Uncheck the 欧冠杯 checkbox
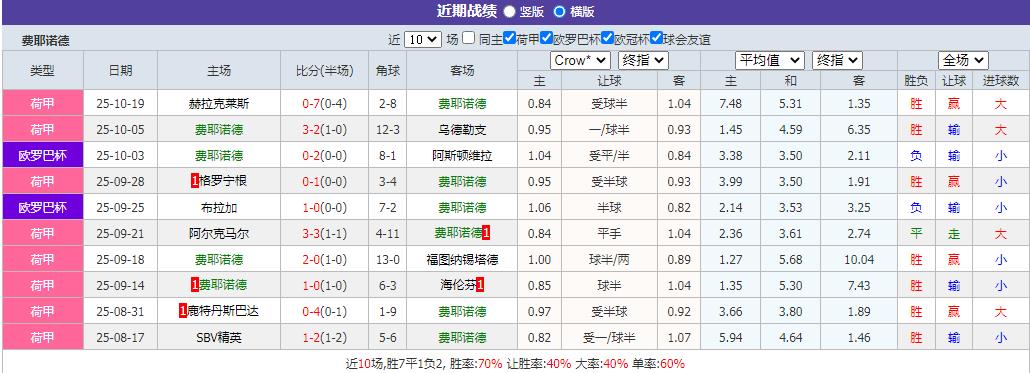1030x373 pixels. [607, 38]
